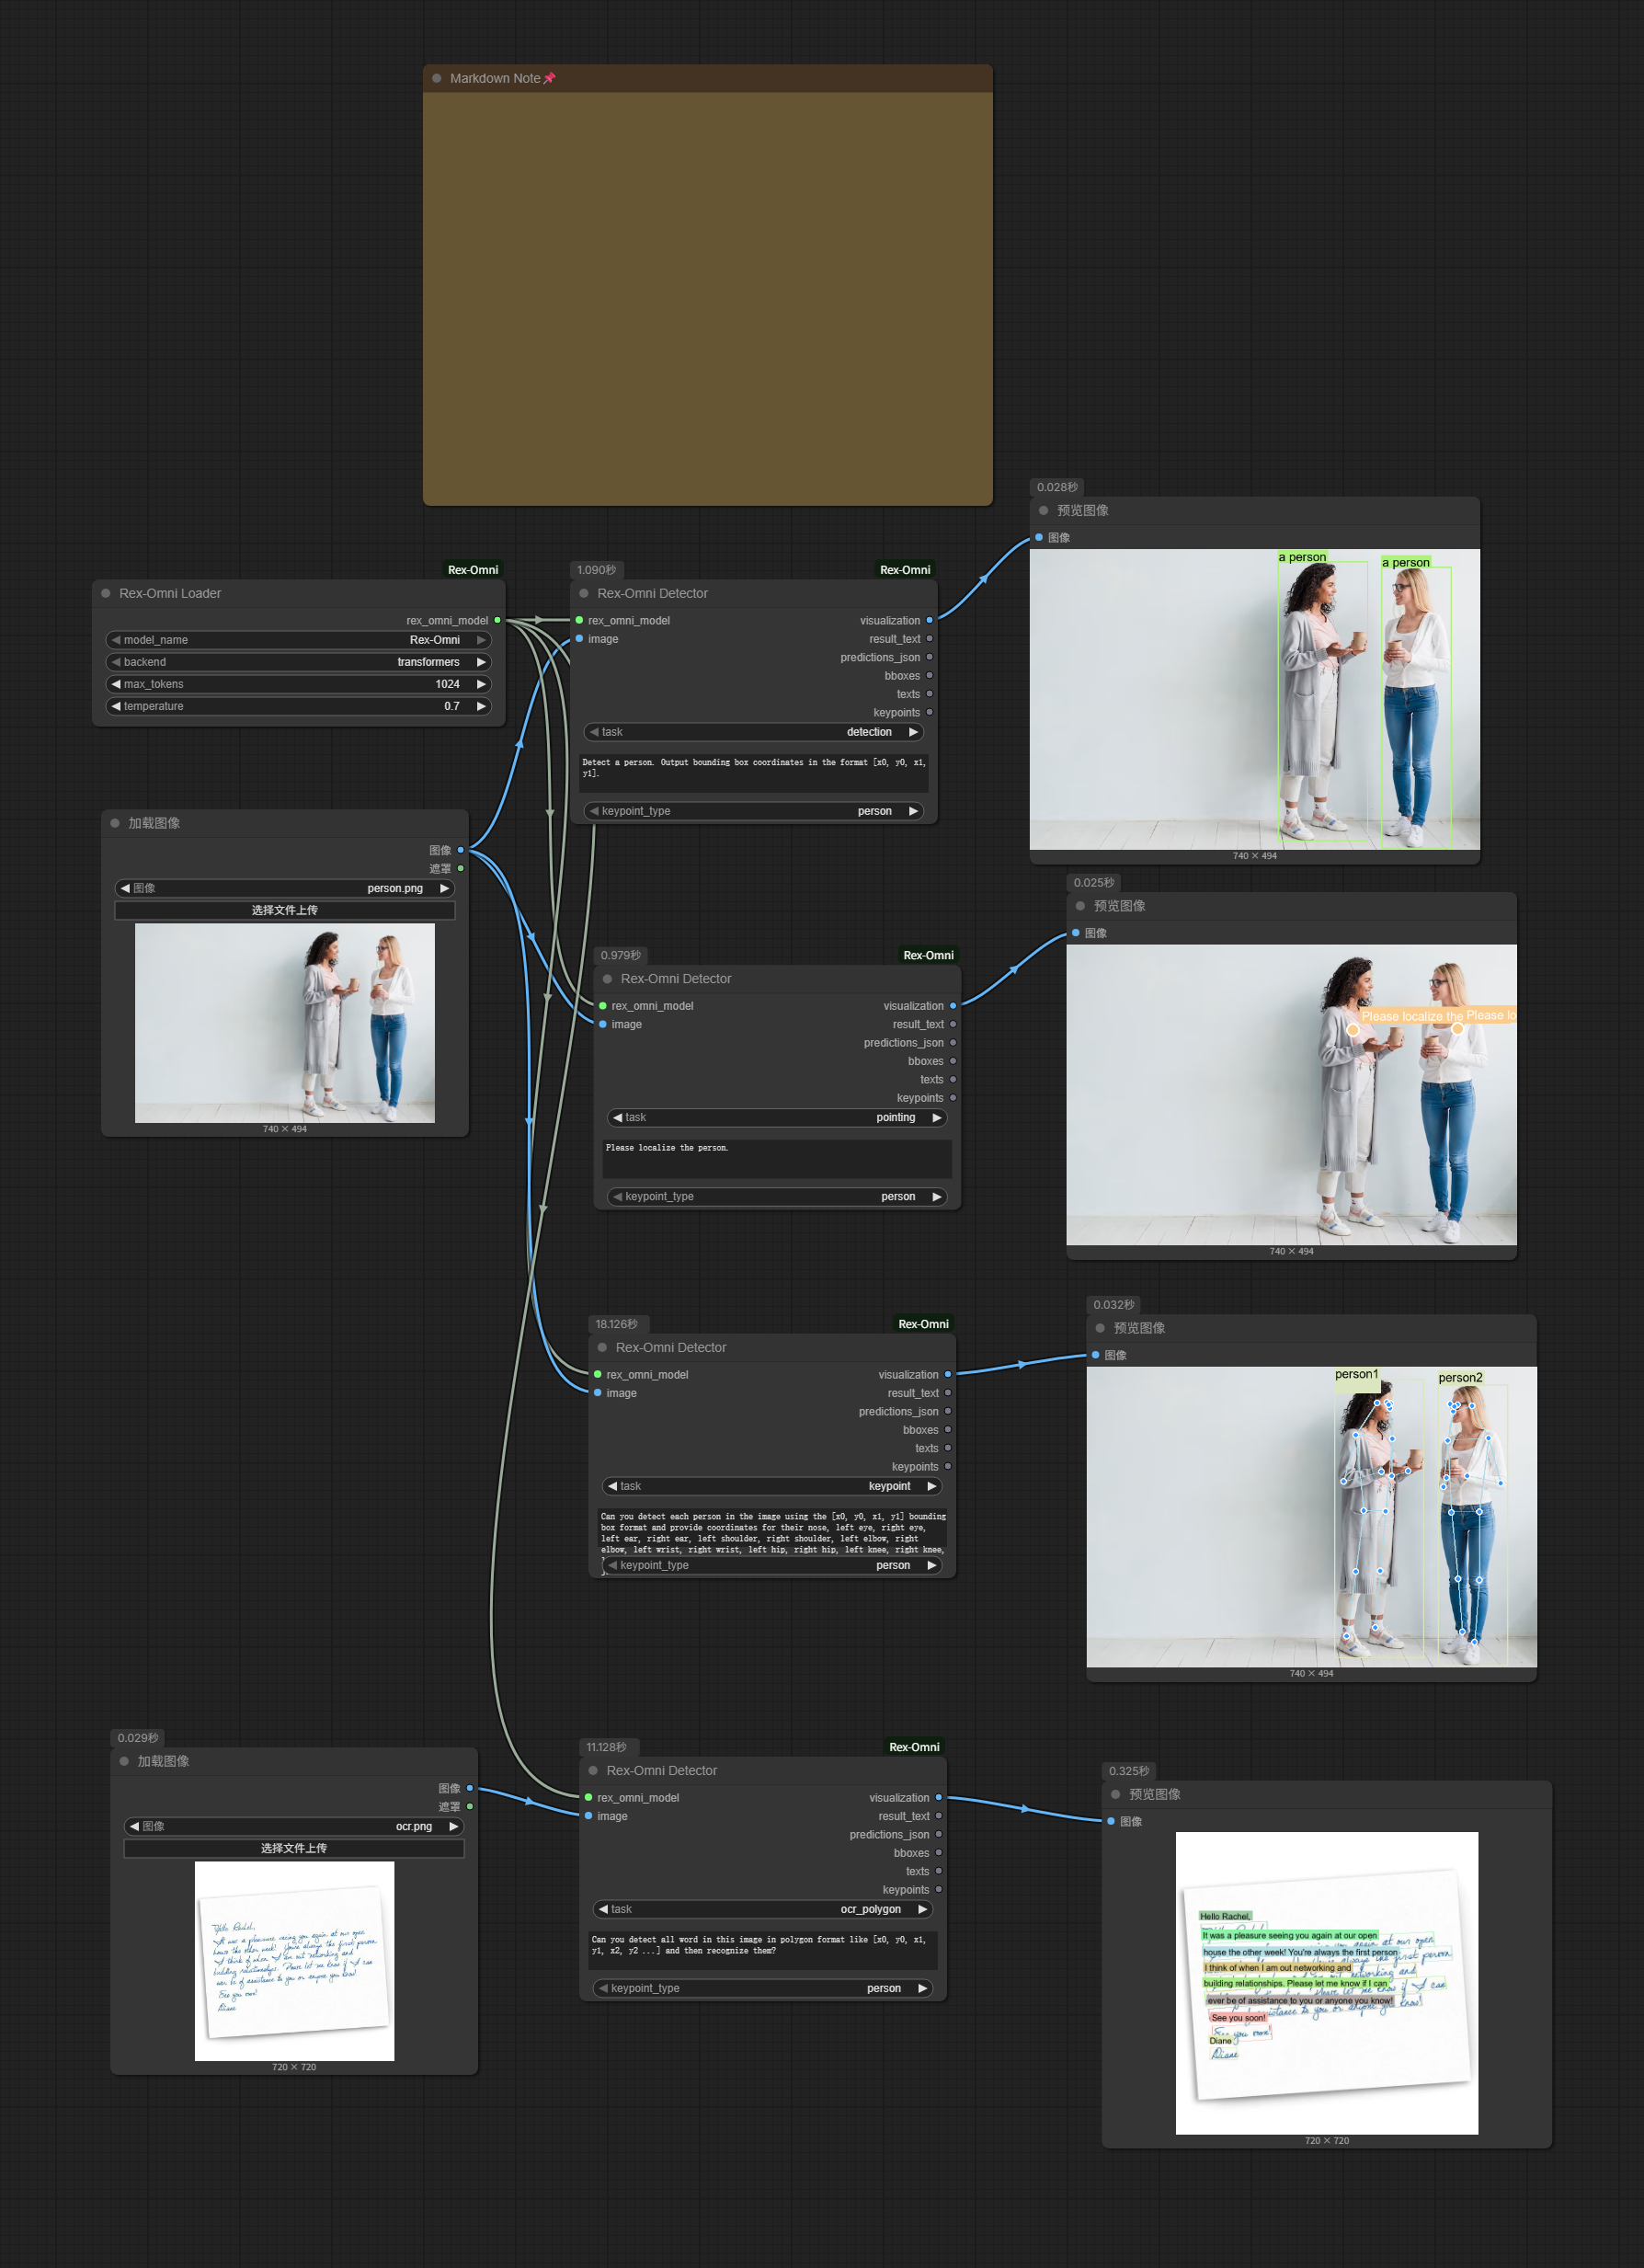Click bboxes output port on detection Detector
Image resolution: width=1644 pixels, height=2268 pixels.
click(x=929, y=675)
